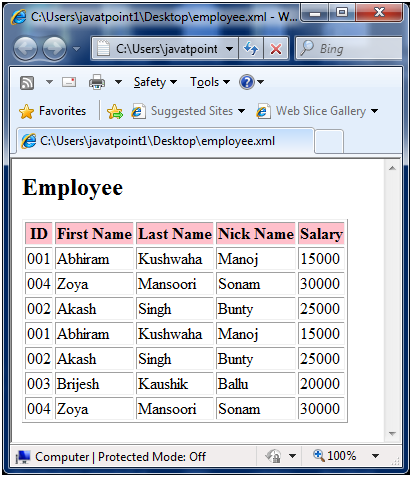Click the Back navigation arrow button
The width and height of the screenshot is (412, 477).
(25, 49)
